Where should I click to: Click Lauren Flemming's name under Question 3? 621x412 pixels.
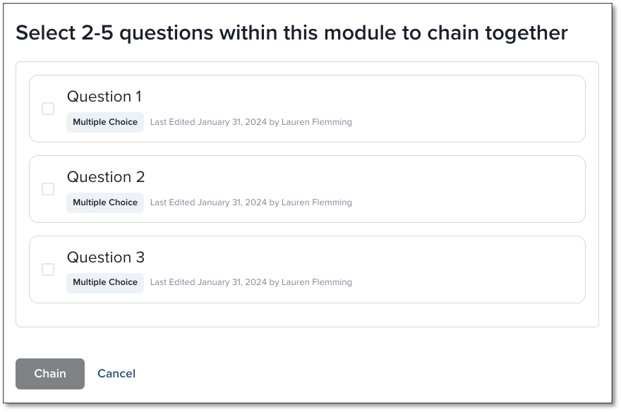[x=316, y=282]
